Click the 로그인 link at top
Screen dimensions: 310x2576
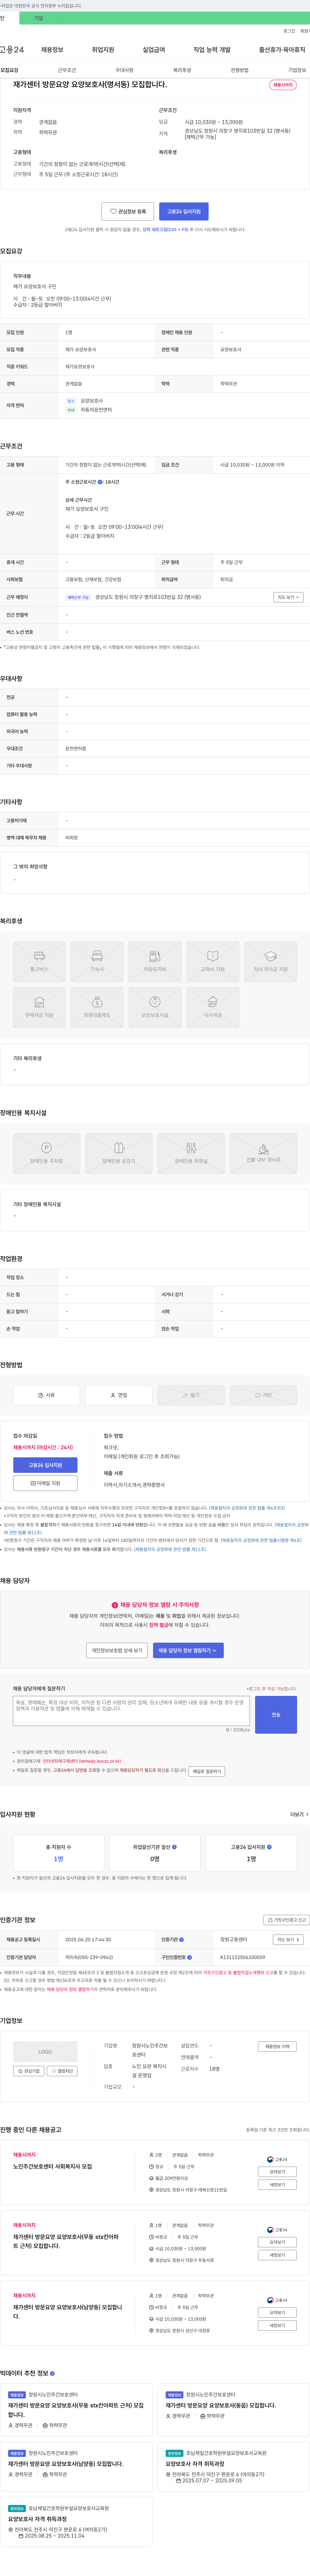click(289, 31)
